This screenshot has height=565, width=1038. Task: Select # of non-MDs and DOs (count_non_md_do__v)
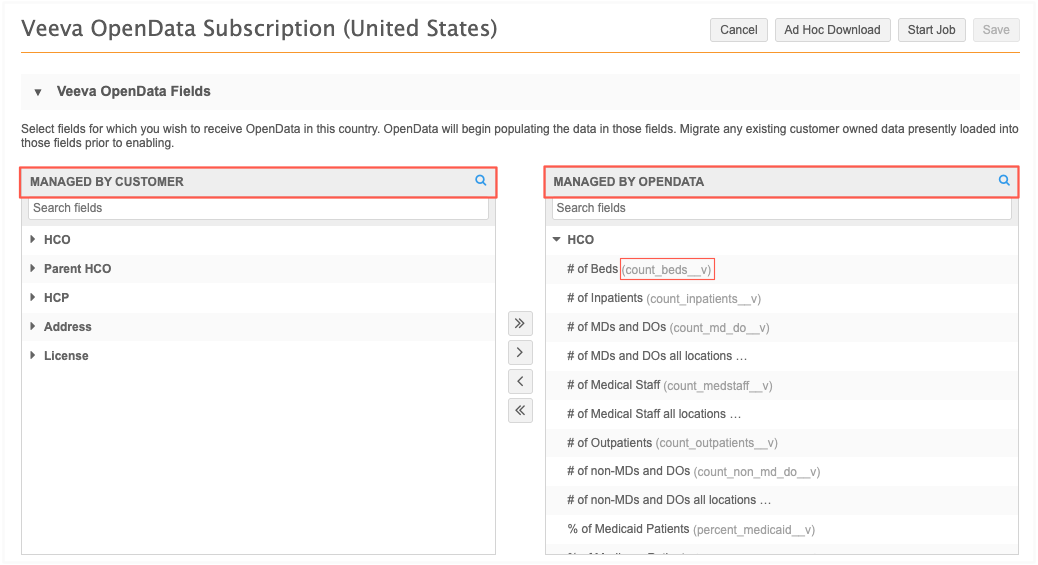[782, 472]
